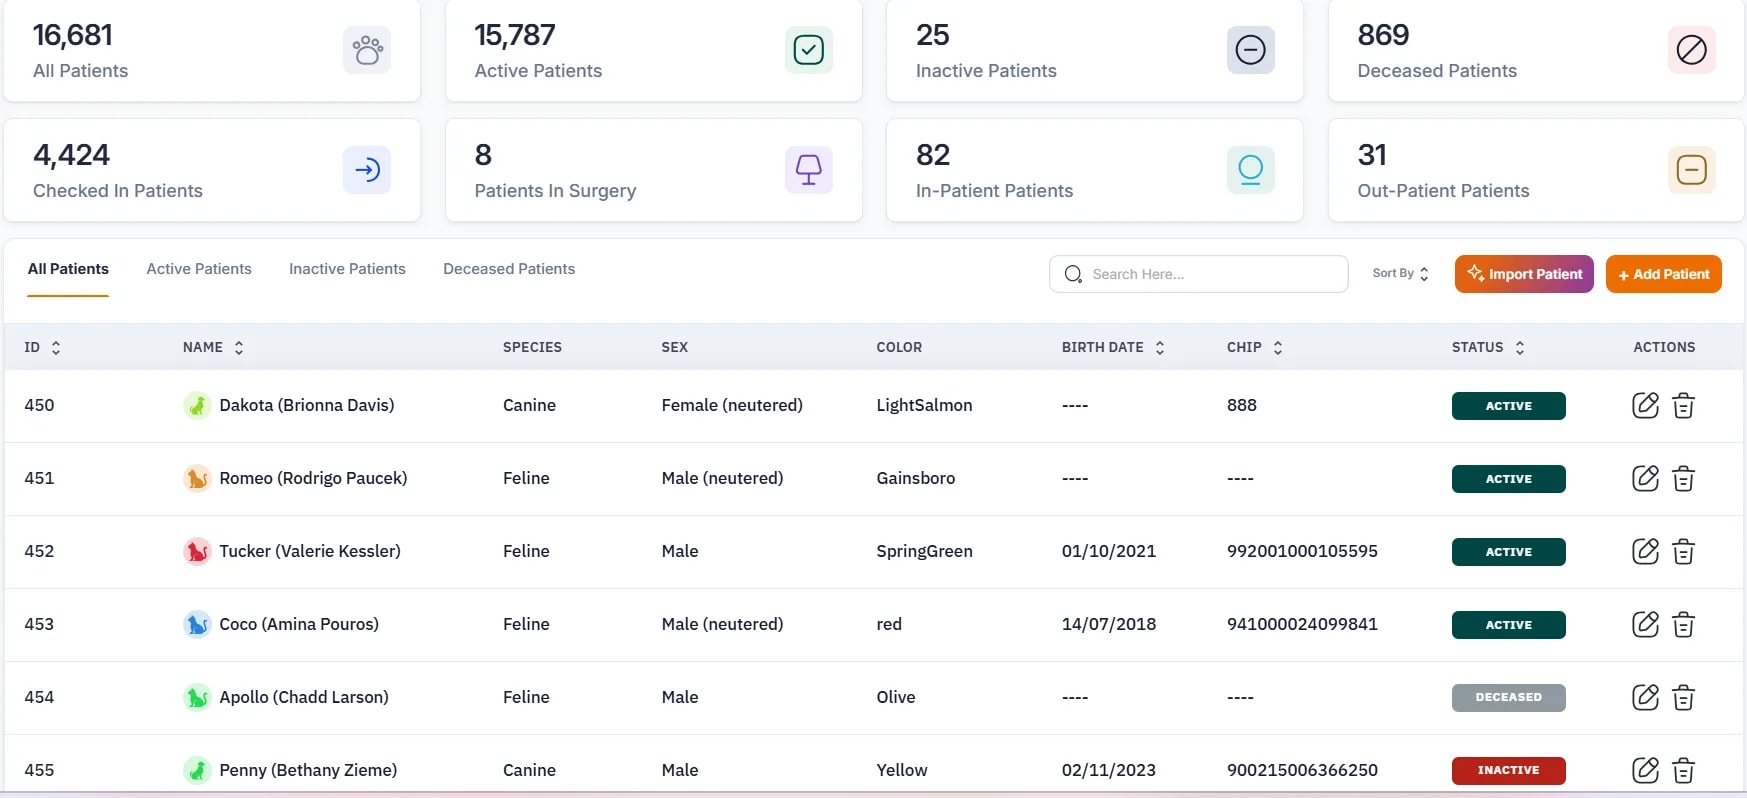This screenshot has width=1747, height=798.
Task: Click the INACTIVE status badge for Penny
Action: tap(1508, 770)
